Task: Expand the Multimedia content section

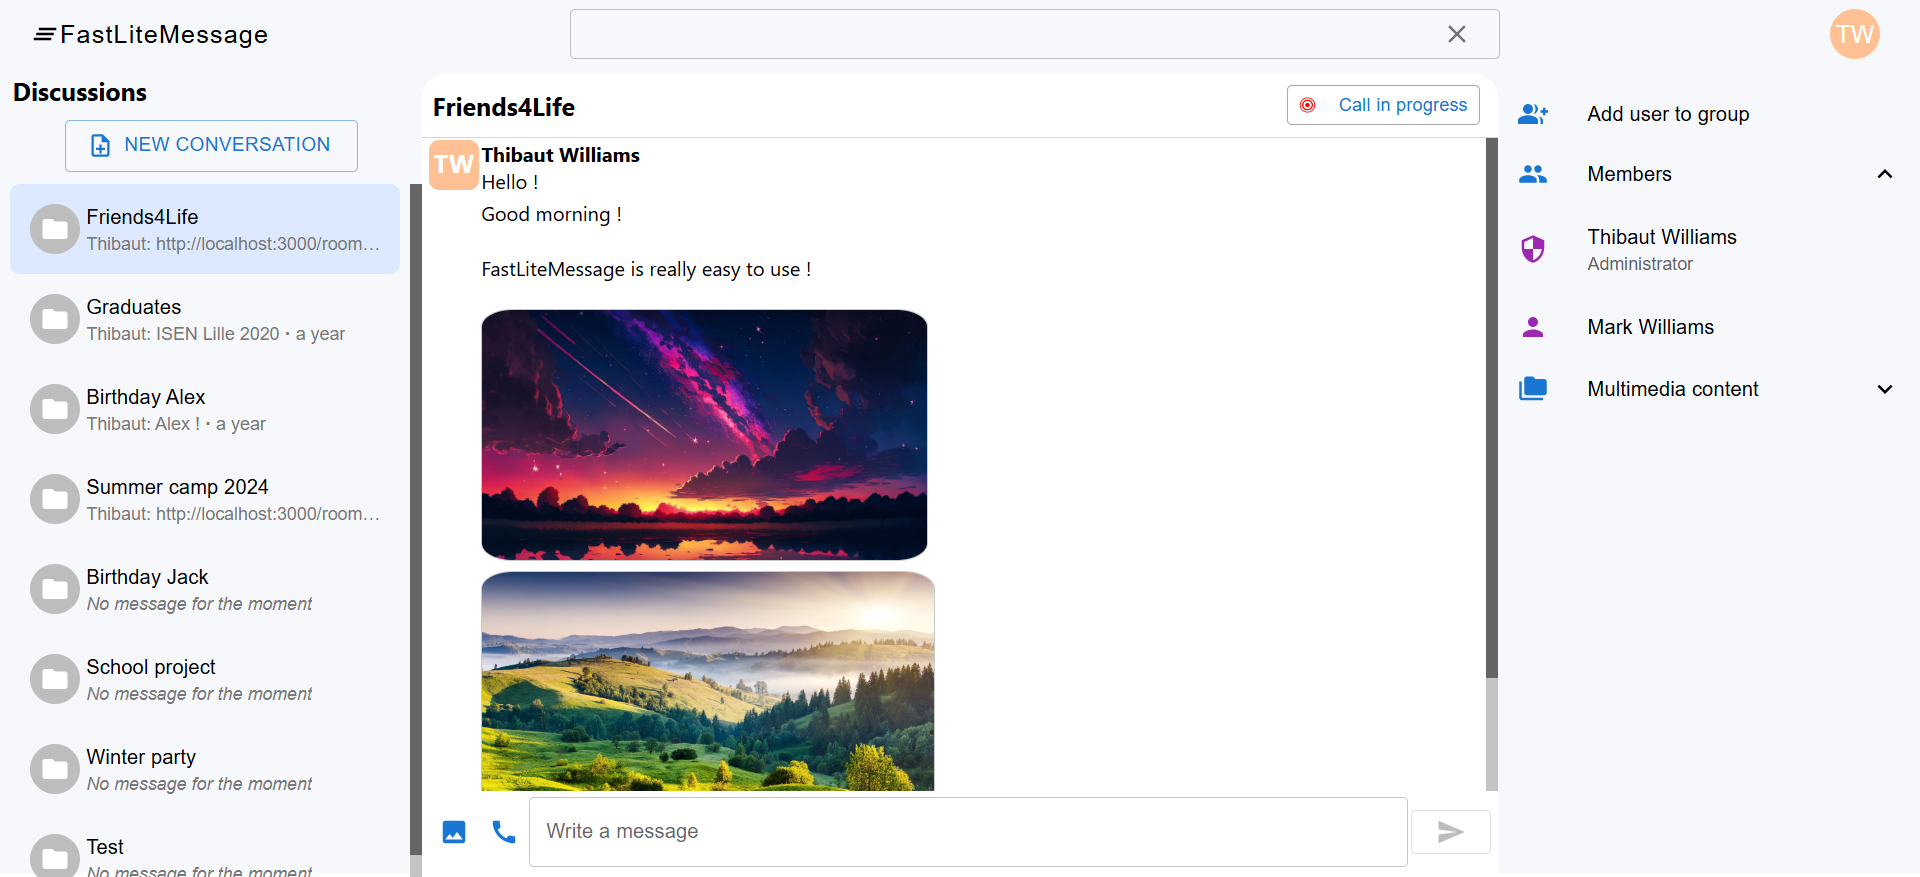Action: (x=1885, y=389)
